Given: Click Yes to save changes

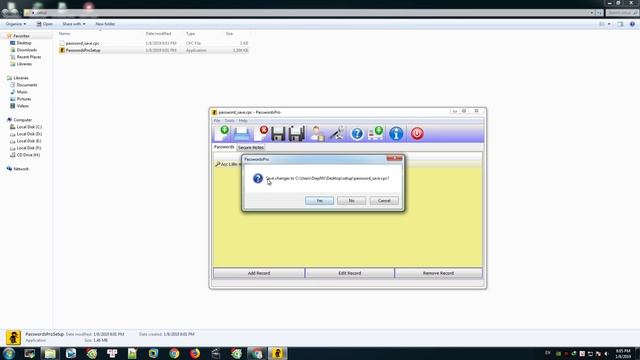Looking at the screenshot, I should (x=319, y=200).
